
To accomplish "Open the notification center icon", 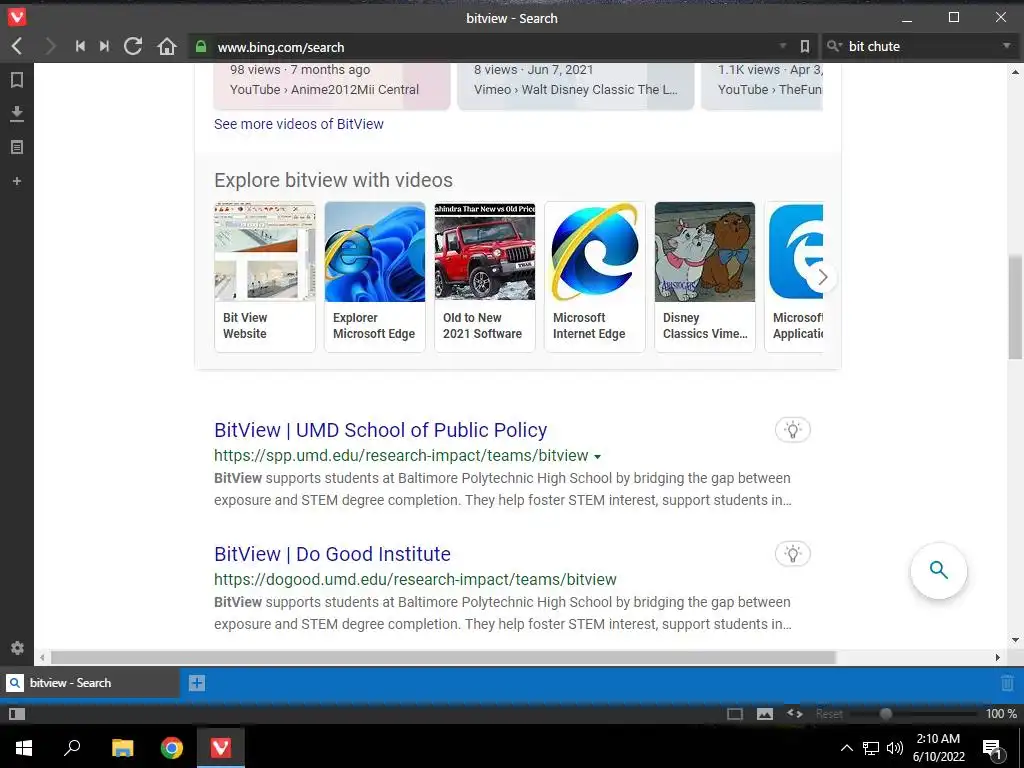I will 992,748.
